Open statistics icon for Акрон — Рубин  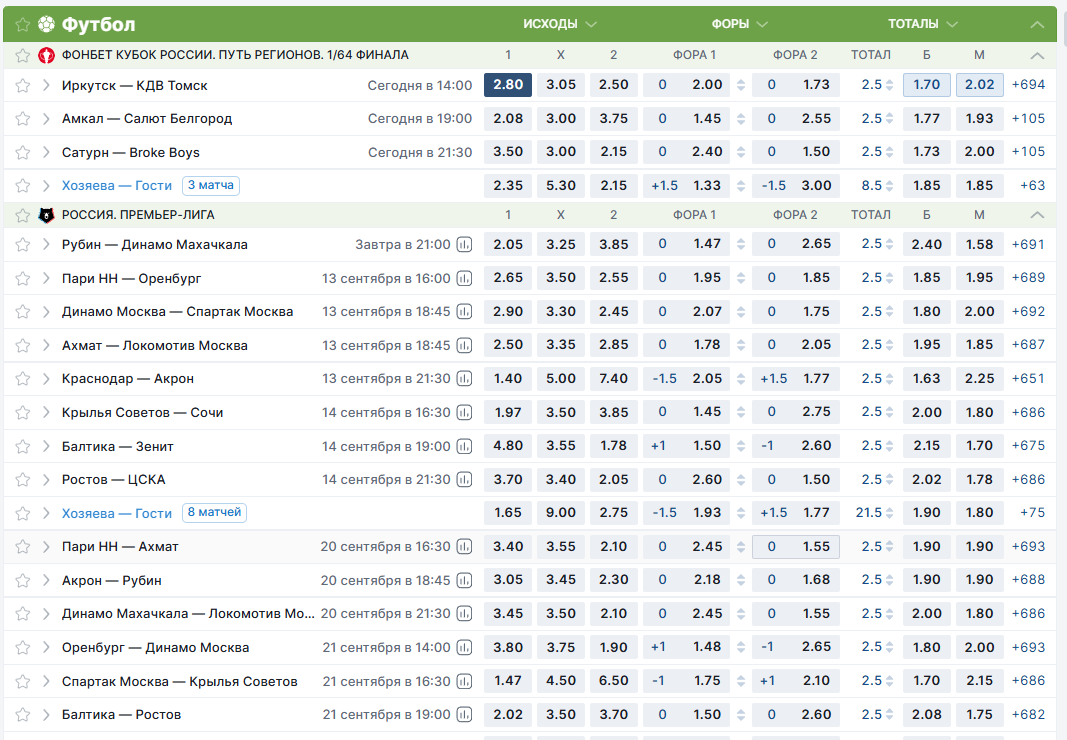[x=464, y=580]
